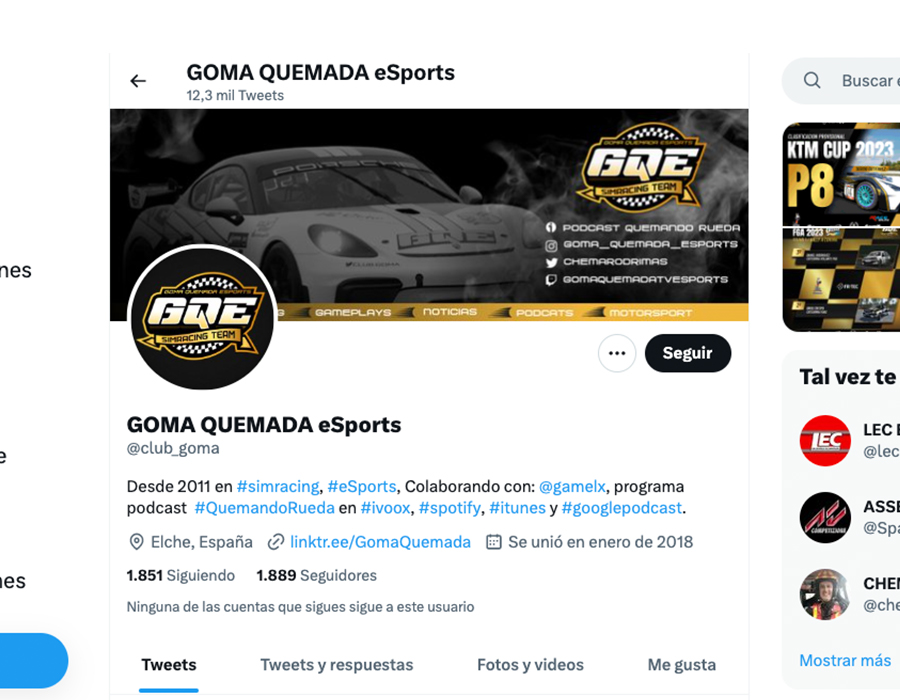Screen dimensions: 900x700
Task: Select the Me gusta tab
Action: point(681,664)
